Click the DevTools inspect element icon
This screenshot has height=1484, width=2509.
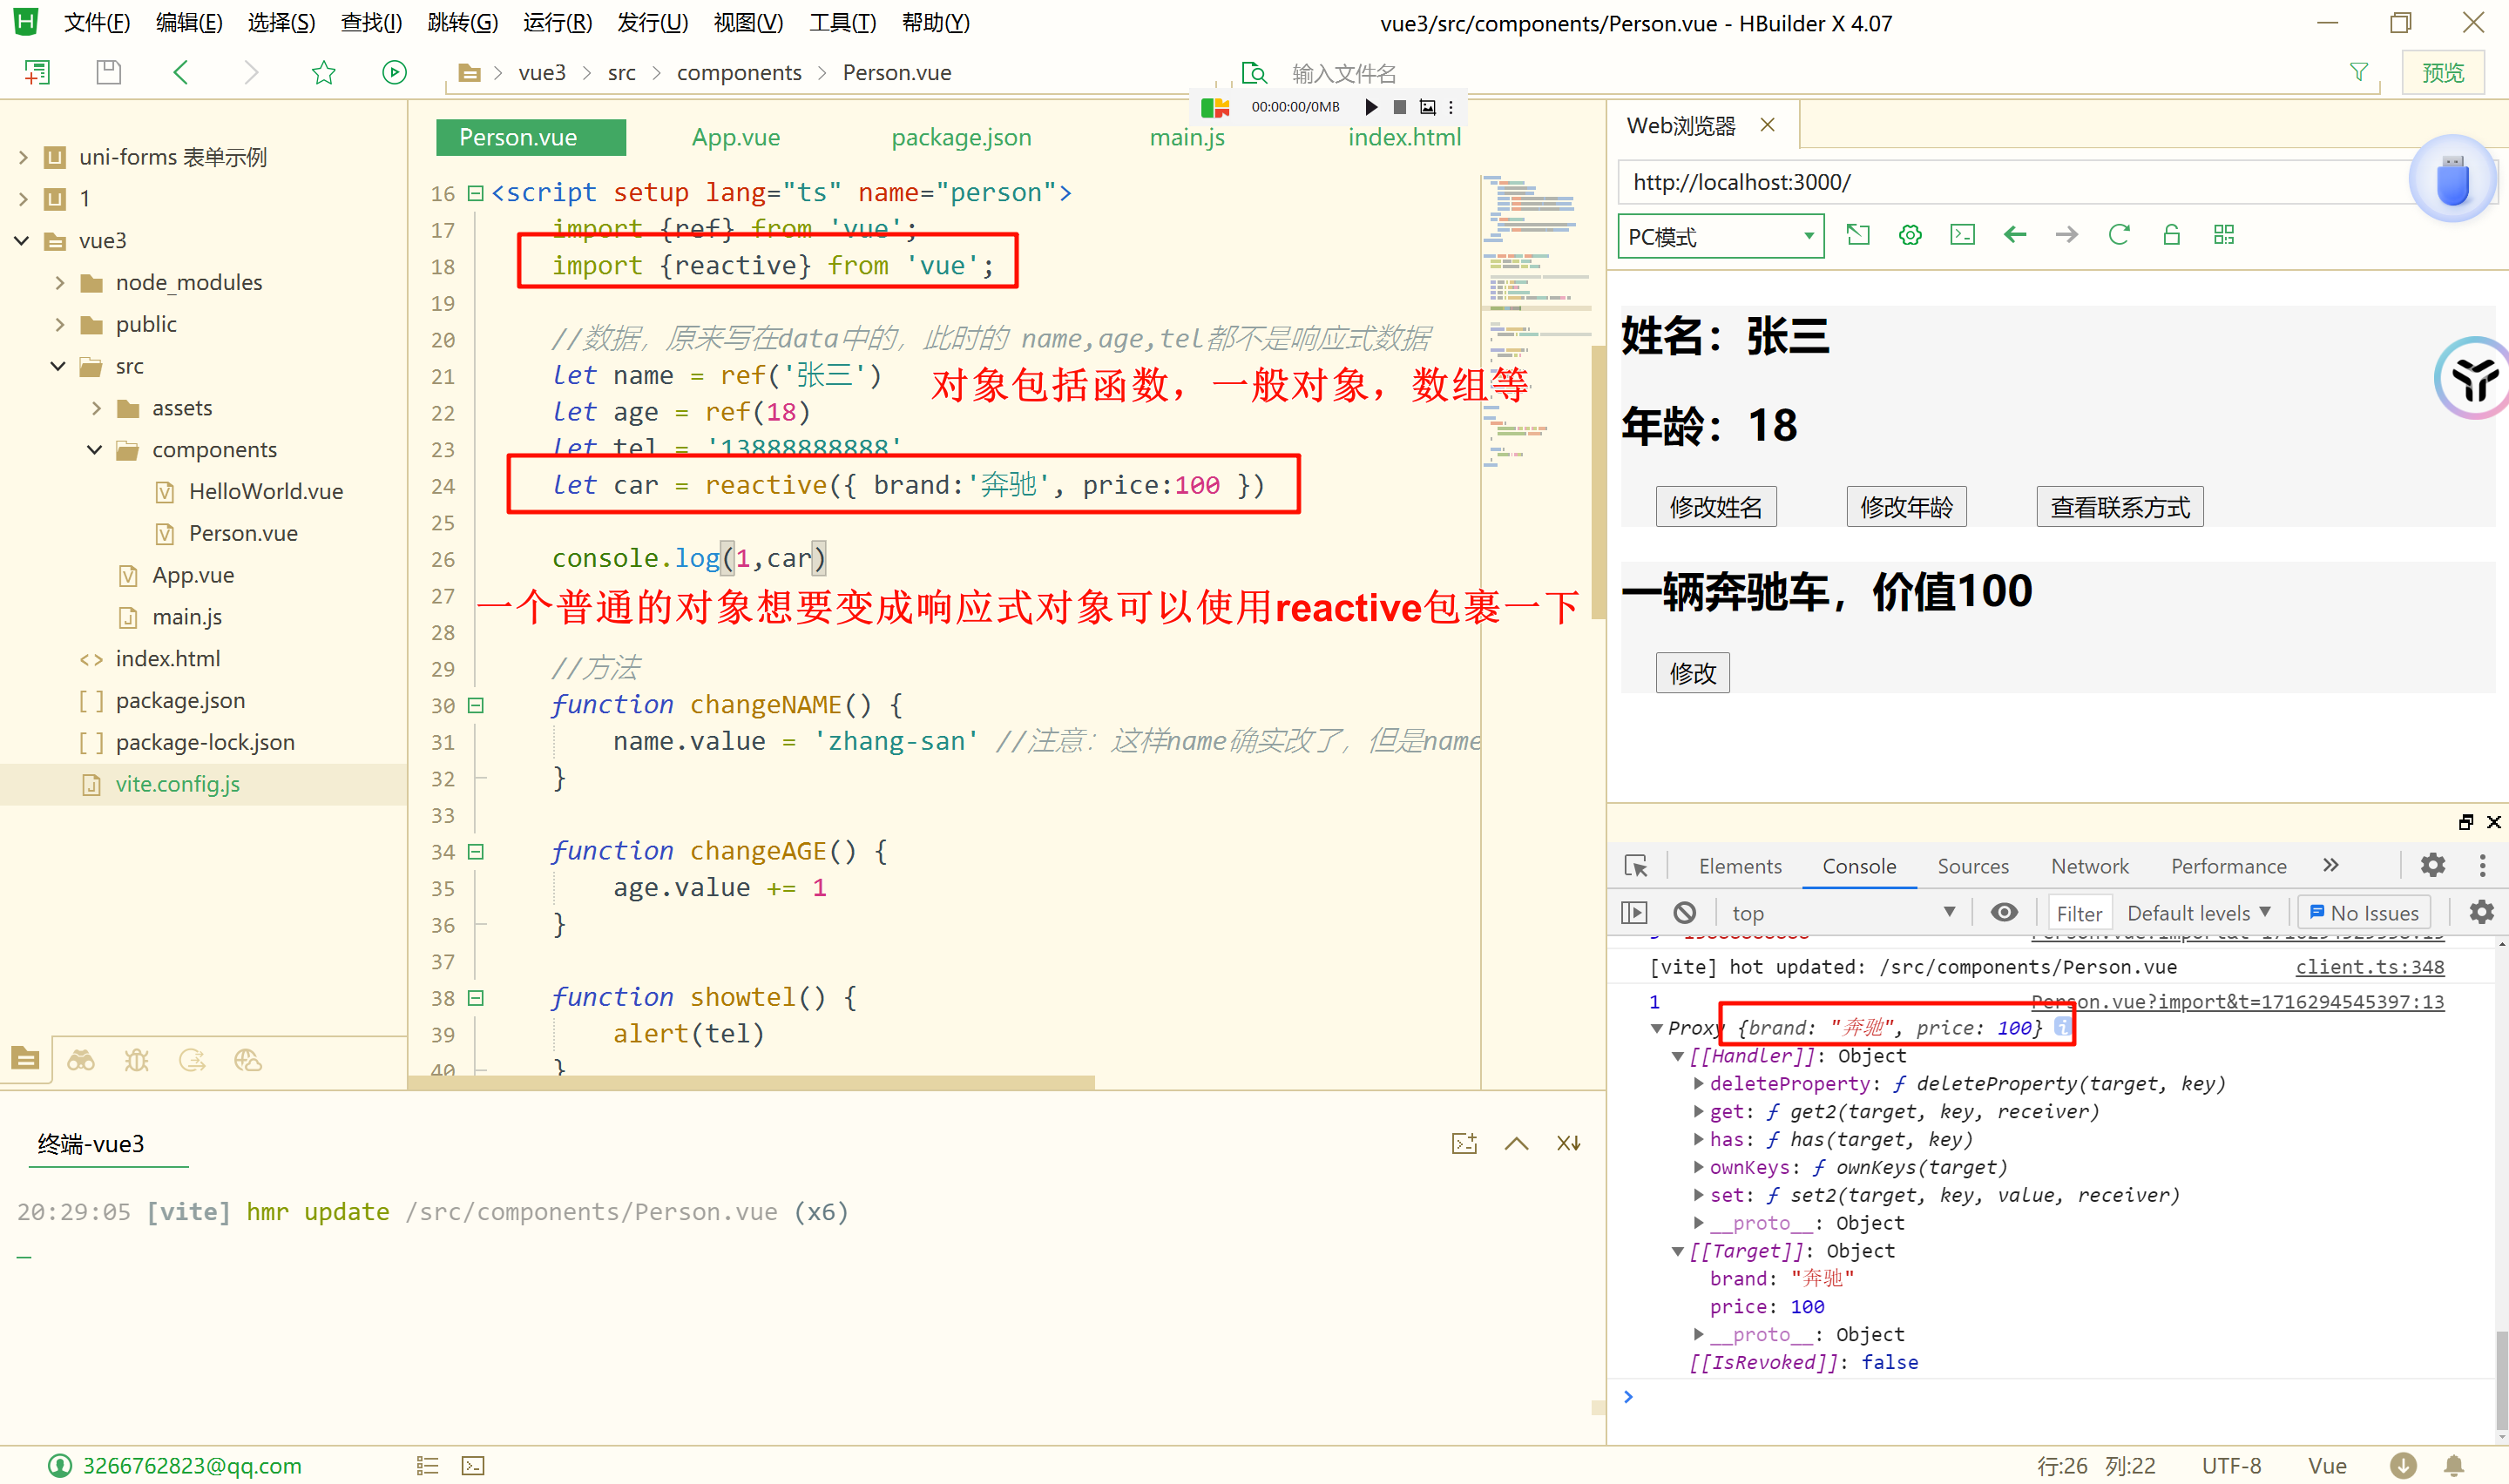pyautogui.click(x=1636, y=866)
